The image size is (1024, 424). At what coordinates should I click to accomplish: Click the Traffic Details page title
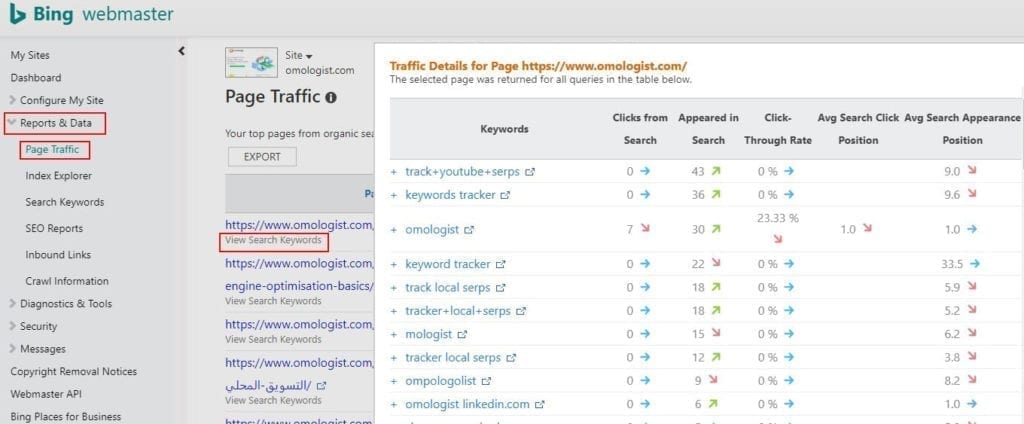click(538, 66)
